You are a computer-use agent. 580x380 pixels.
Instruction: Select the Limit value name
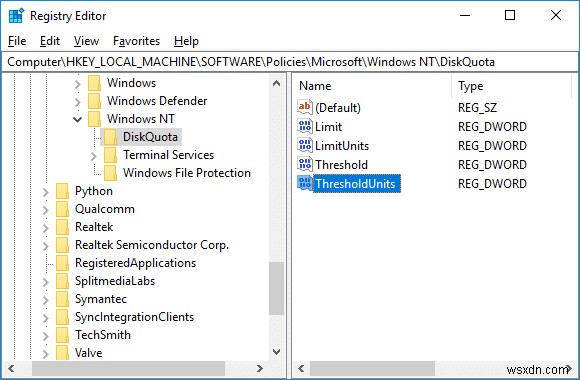[328, 127]
